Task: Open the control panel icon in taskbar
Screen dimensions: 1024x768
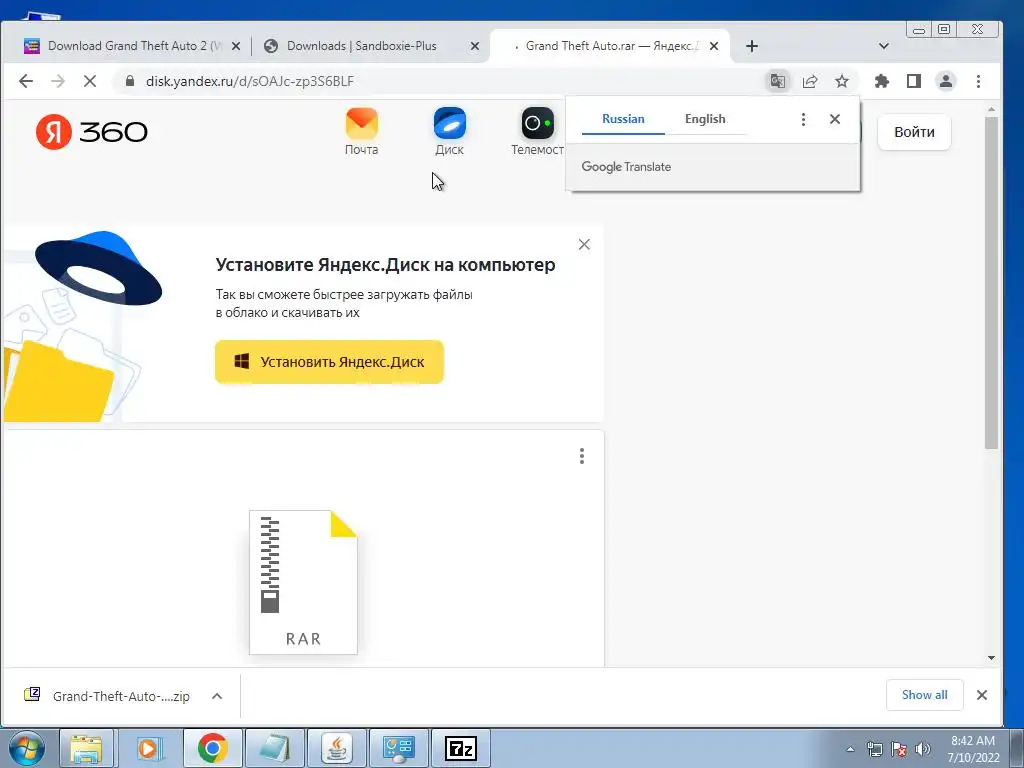Action: pos(398,748)
